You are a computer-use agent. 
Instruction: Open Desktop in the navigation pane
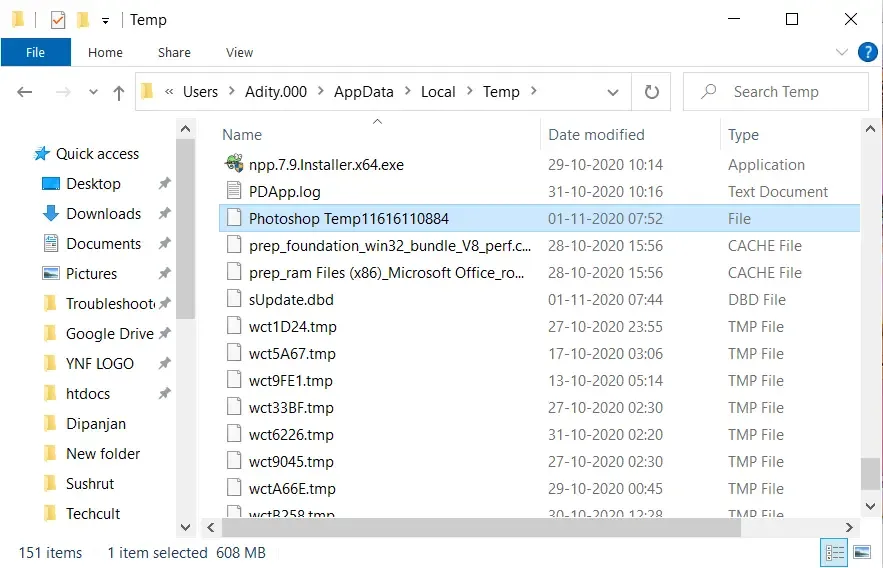pos(93,184)
